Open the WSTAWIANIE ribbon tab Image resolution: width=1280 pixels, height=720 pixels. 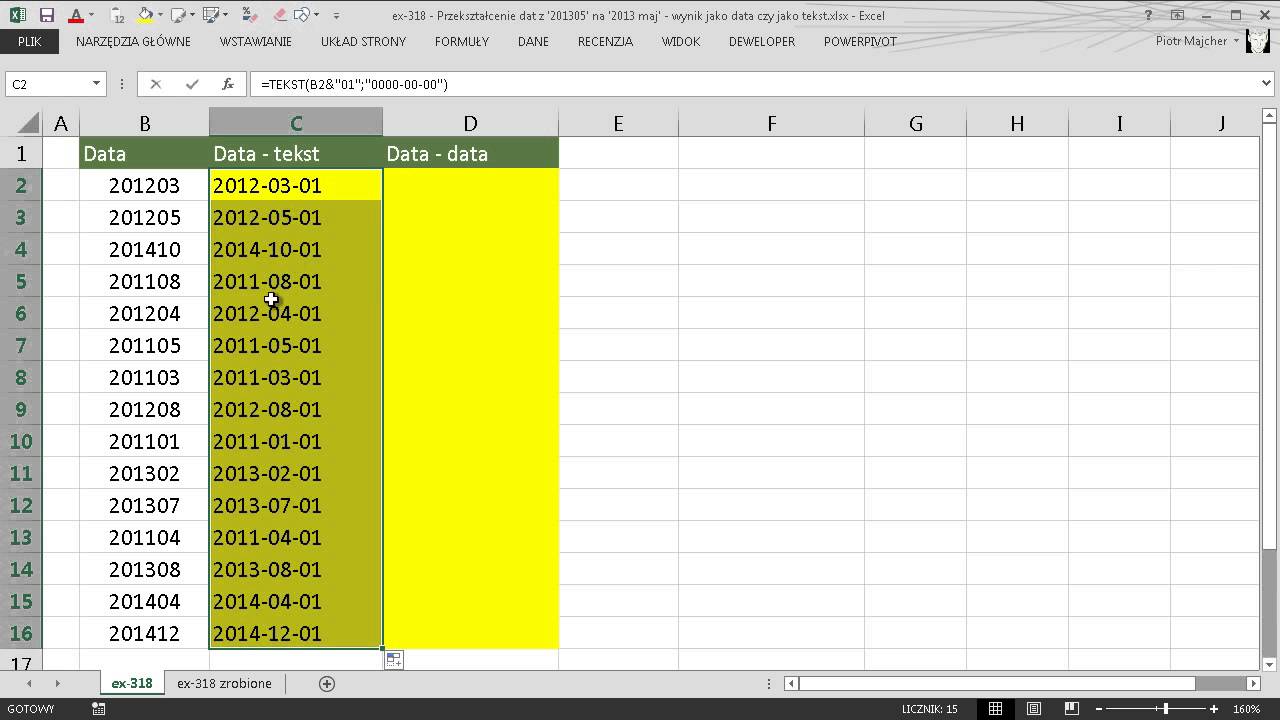coord(256,42)
